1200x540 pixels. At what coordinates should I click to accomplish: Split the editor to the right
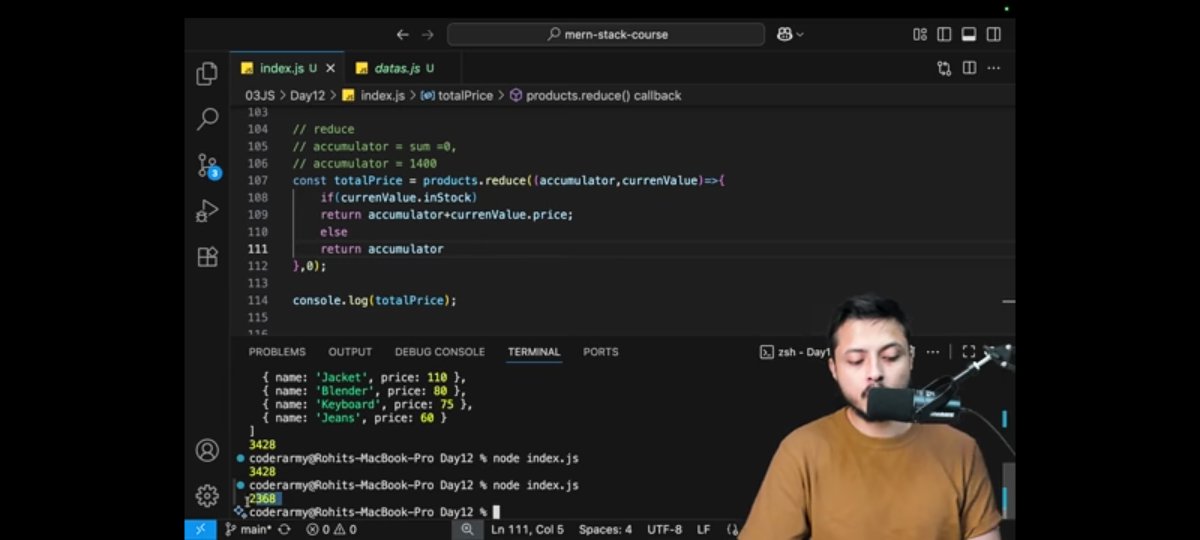pos(969,68)
